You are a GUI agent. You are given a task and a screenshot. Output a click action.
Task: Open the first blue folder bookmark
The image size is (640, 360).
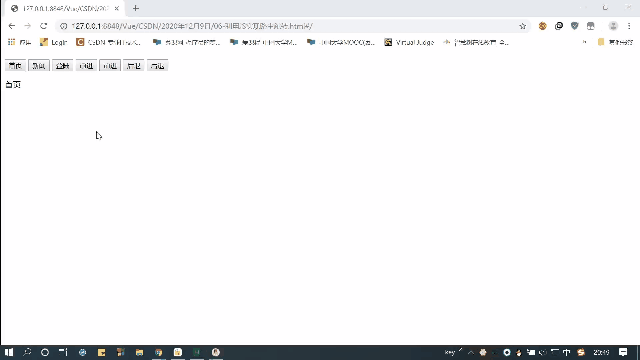click(x=186, y=42)
